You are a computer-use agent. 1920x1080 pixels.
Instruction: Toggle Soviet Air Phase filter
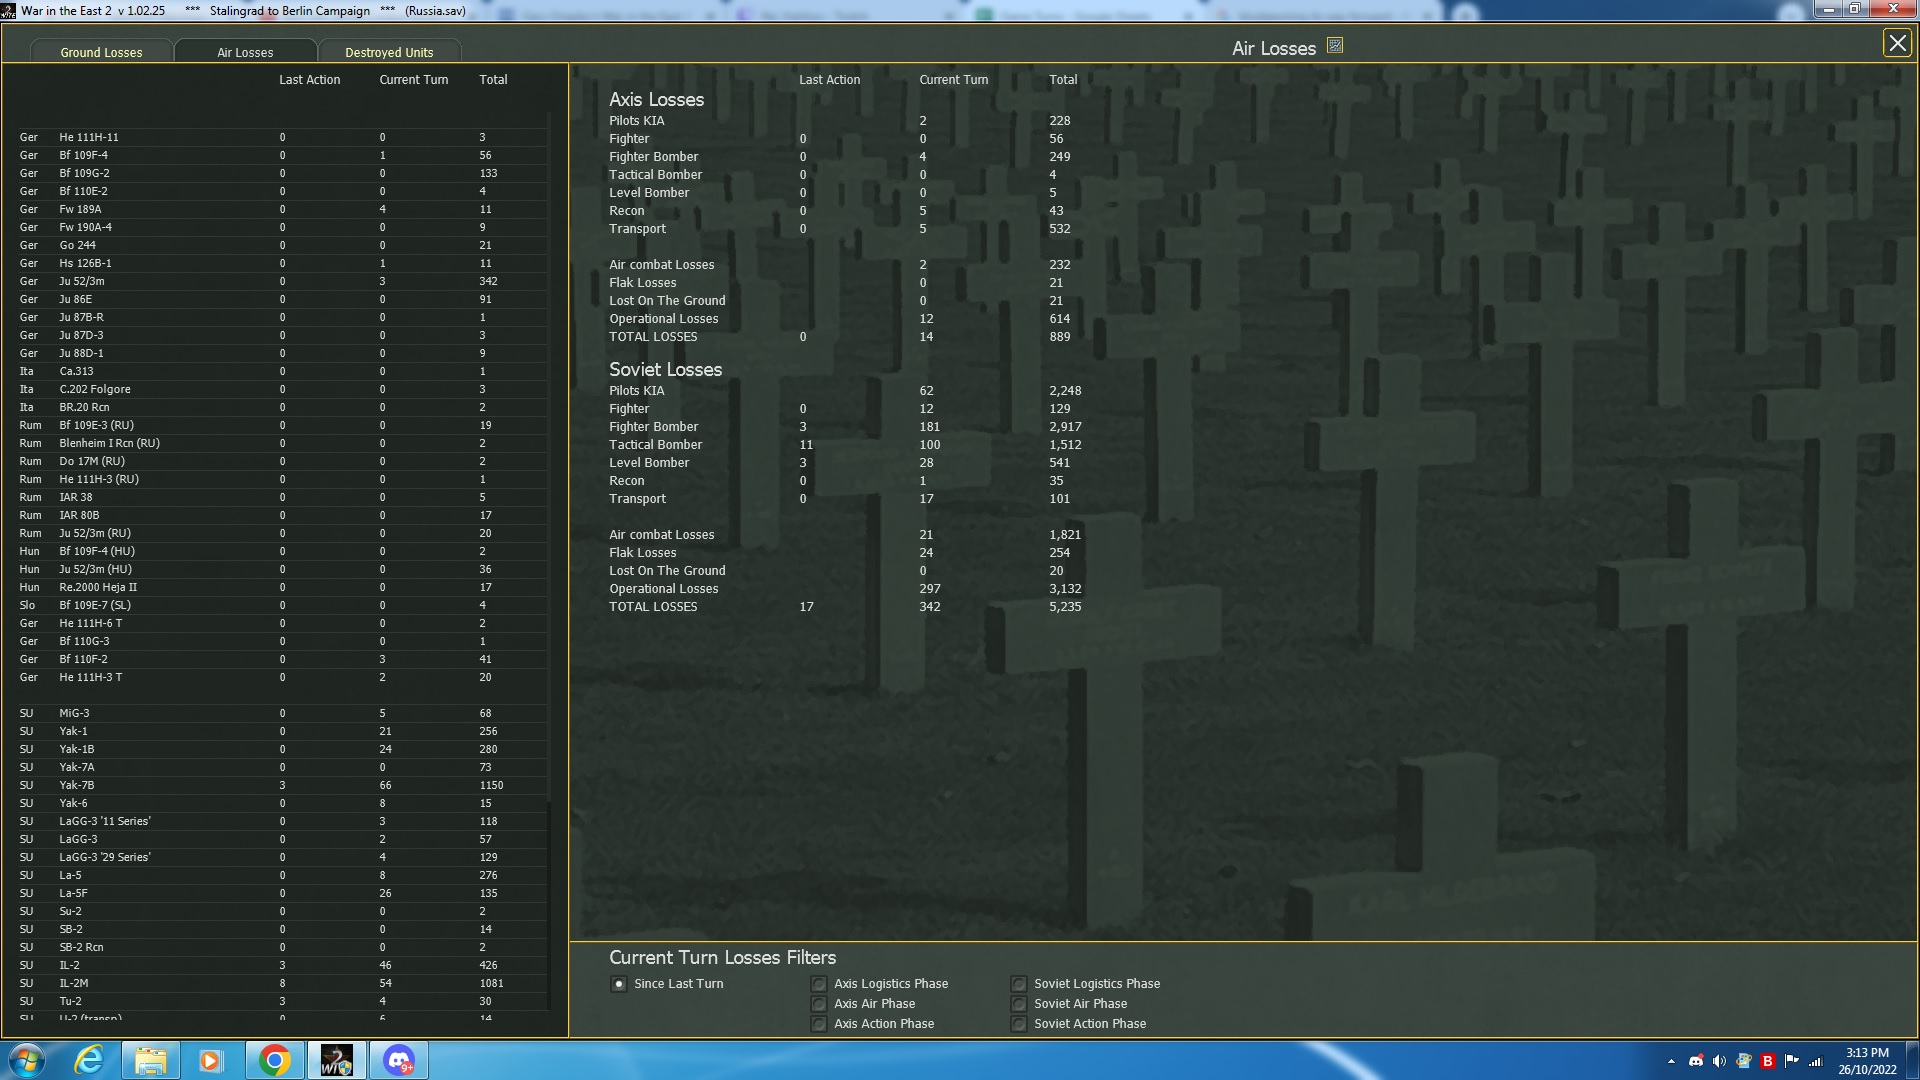coord(1018,1004)
